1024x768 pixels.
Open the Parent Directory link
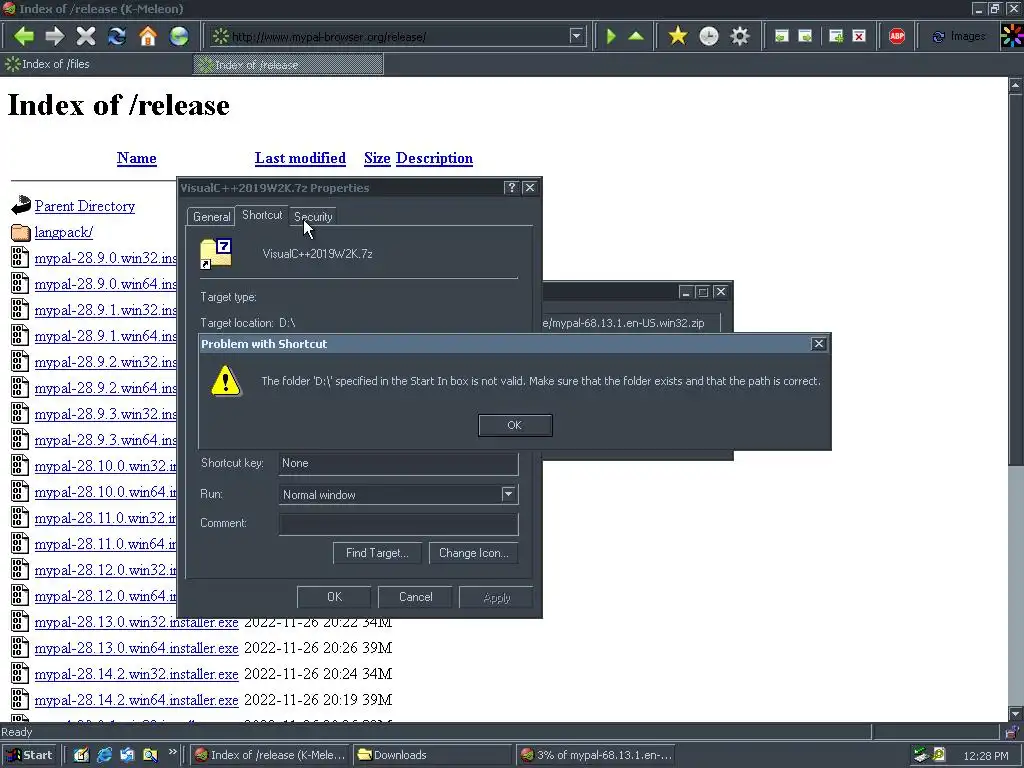85,206
